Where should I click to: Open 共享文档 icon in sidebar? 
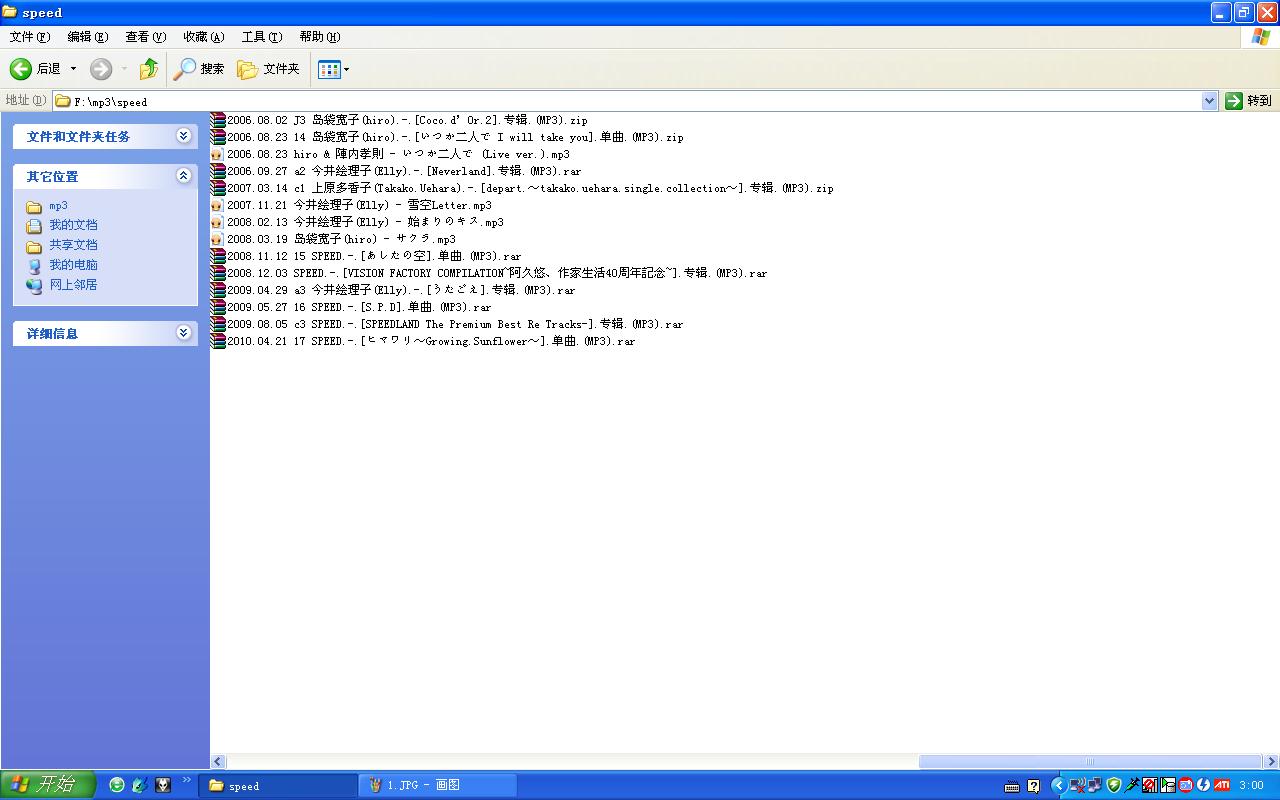coord(34,246)
